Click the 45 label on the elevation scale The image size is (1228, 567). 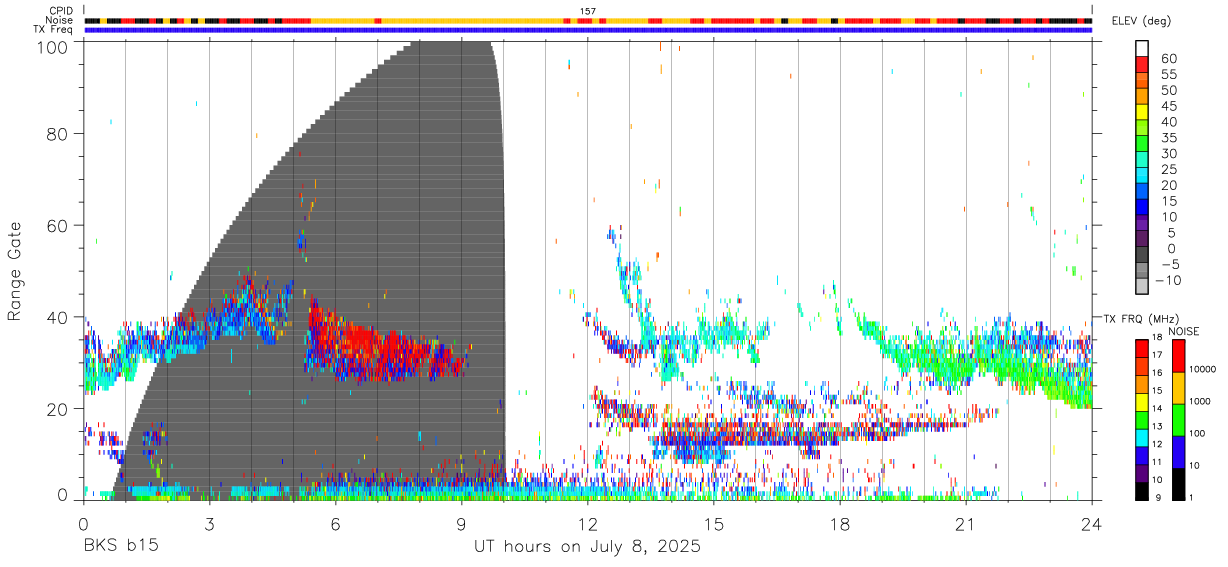point(1169,106)
